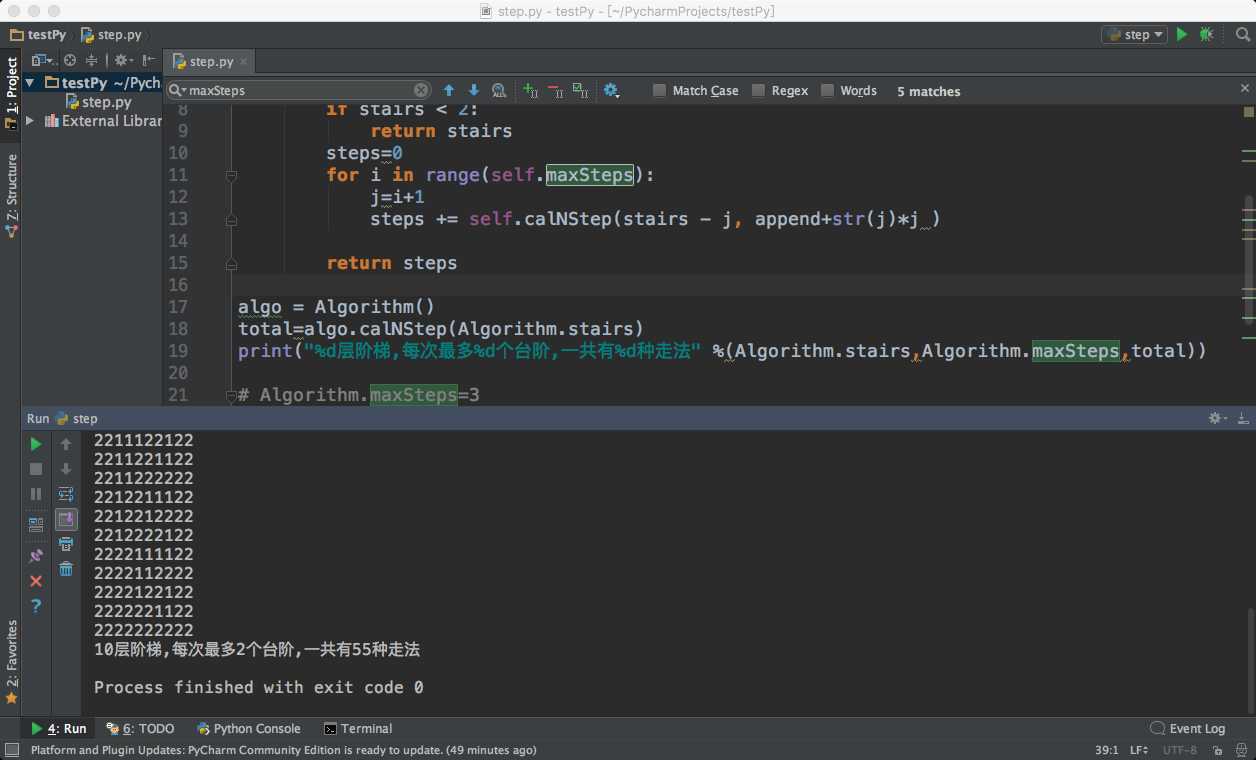
Task: Open the 6: TODO tool window tab
Action: pos(140,729)
